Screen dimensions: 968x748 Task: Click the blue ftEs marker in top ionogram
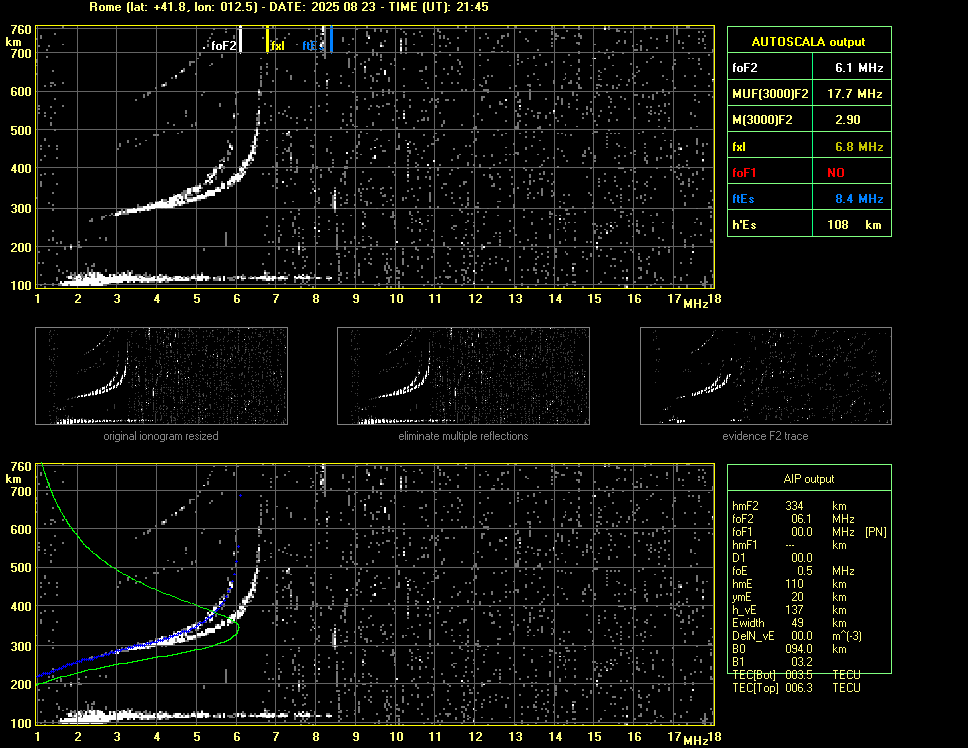(x=332, y=39)
